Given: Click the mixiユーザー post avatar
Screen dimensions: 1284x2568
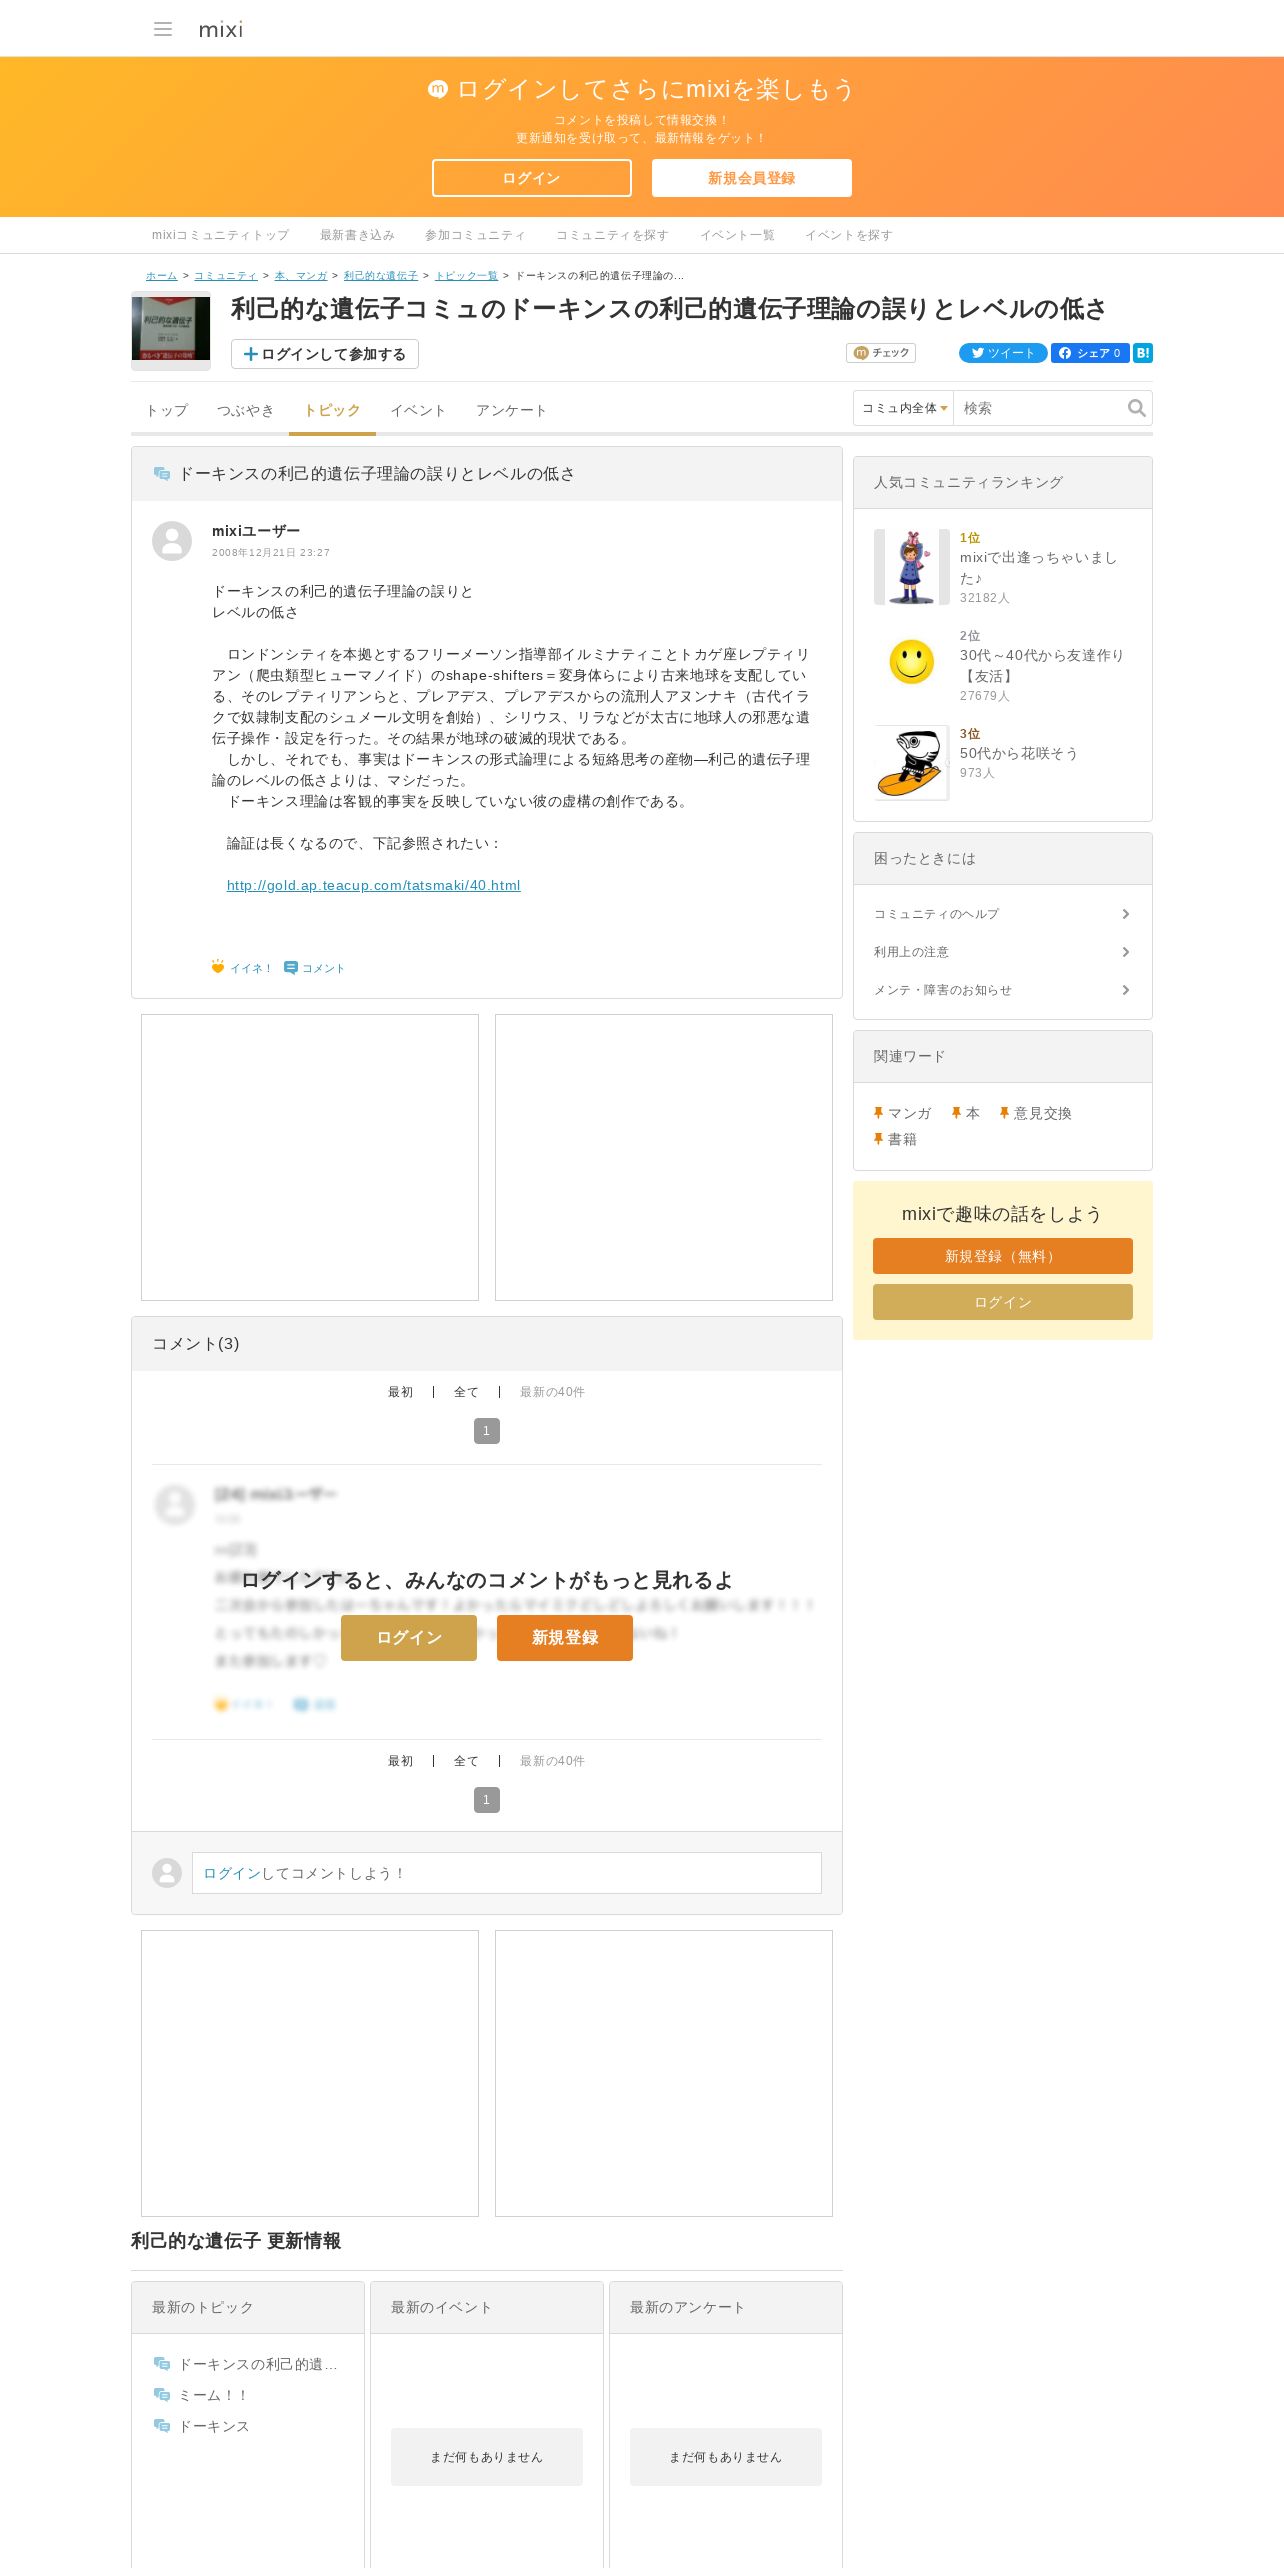Looking at the screenshot, I should point(172,541).
